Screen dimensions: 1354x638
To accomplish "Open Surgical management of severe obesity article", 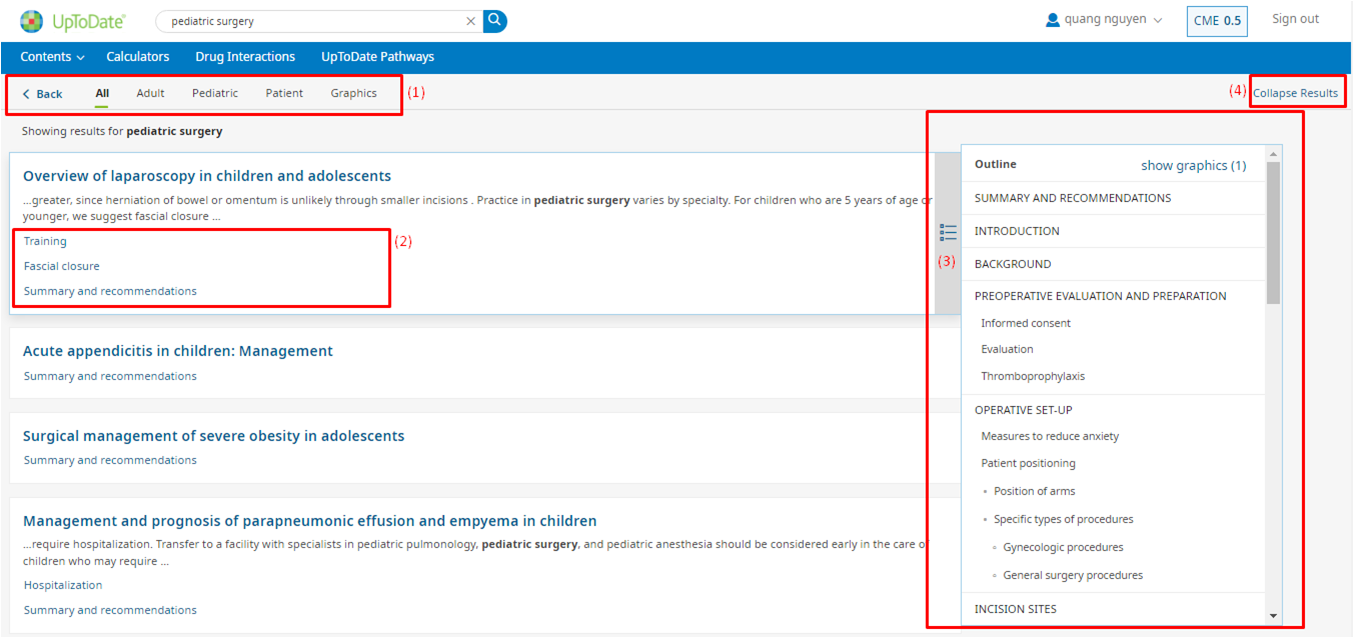I will click(x=214, y=436).
